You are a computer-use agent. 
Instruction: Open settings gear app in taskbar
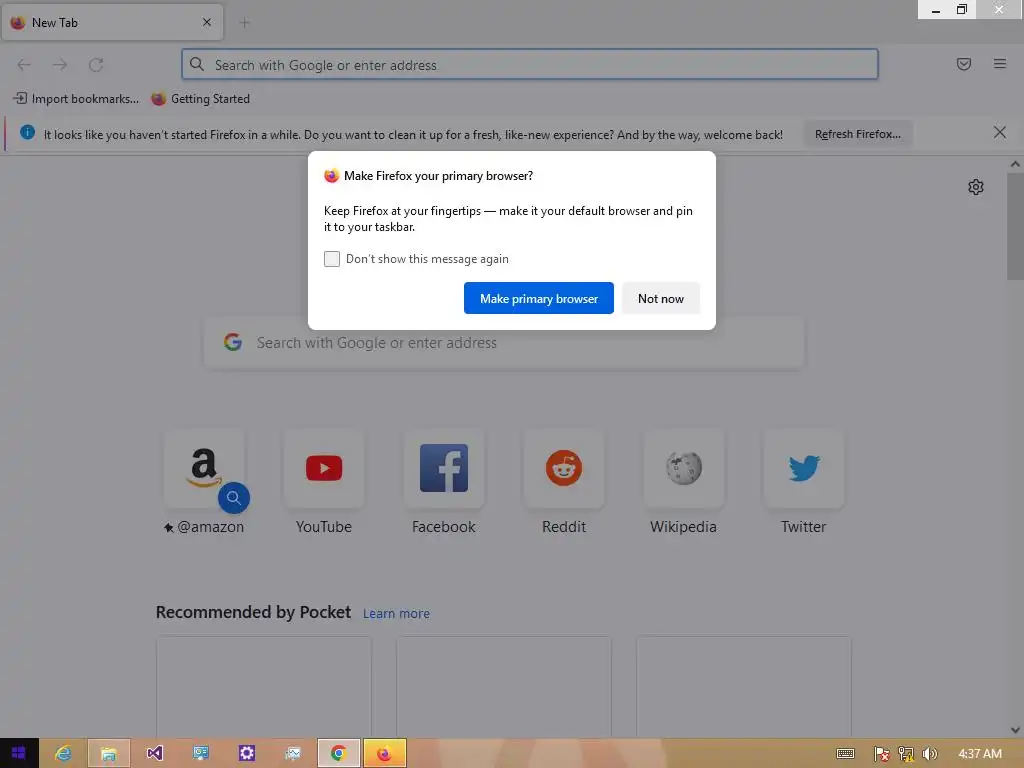pyautogui.click(x=247, y=753)
